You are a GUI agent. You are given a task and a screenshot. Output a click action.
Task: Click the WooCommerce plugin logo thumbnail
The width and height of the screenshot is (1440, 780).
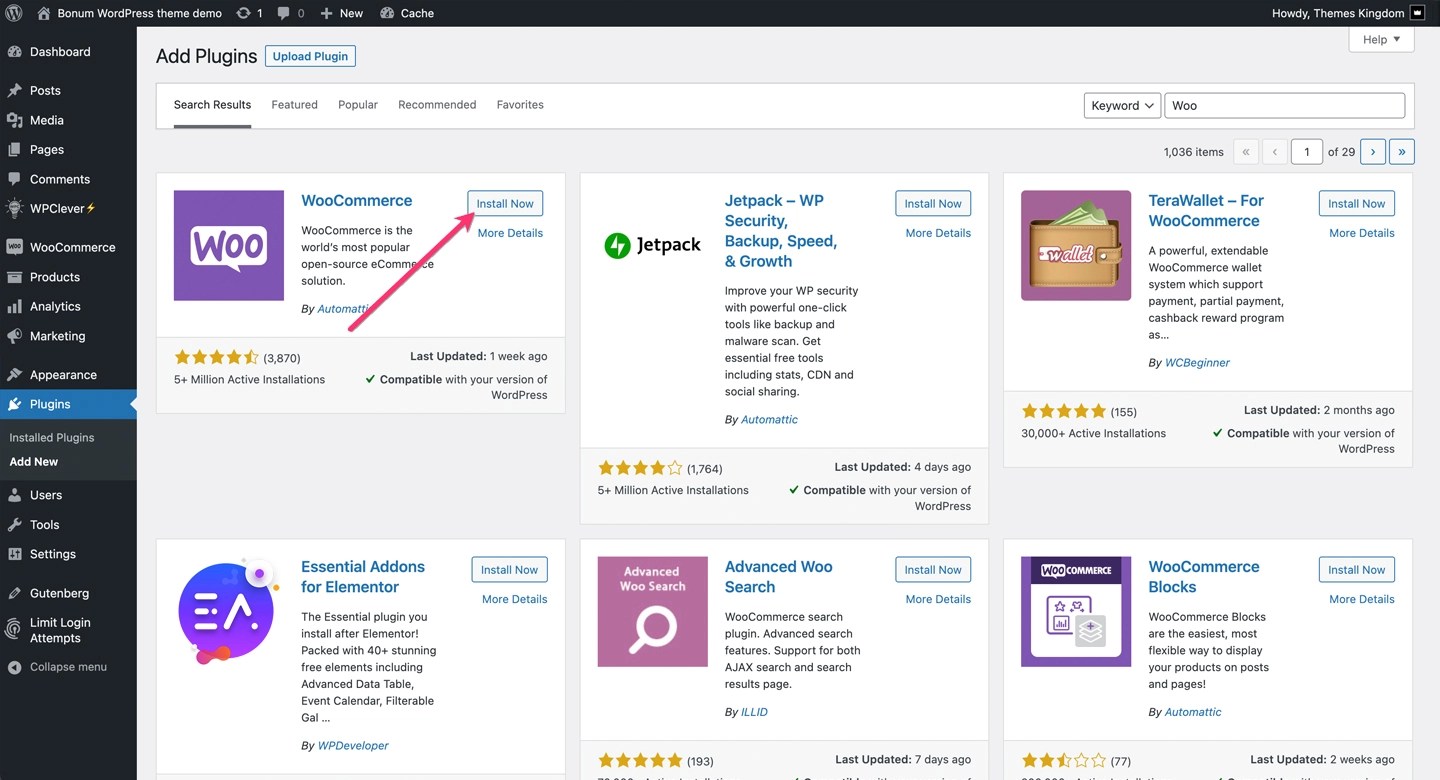[x=229, y=245]
